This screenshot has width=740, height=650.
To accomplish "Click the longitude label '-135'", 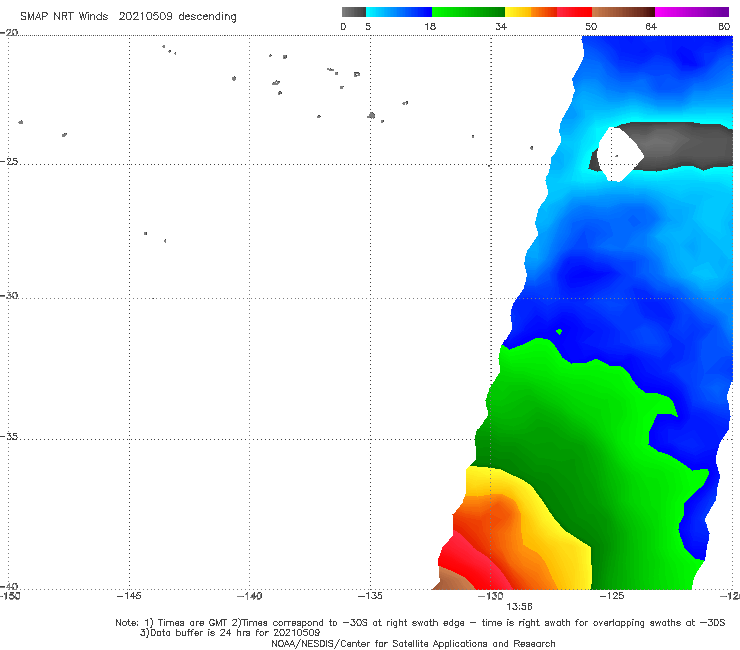I will pos(370,596).
